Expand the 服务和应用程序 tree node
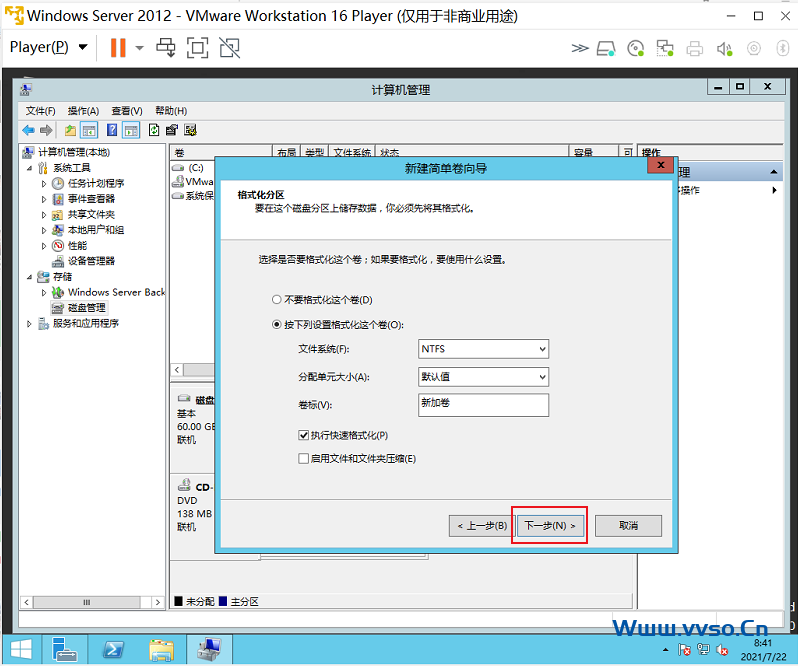Screen dimensions: 798x666 click(x=29, y=324)
